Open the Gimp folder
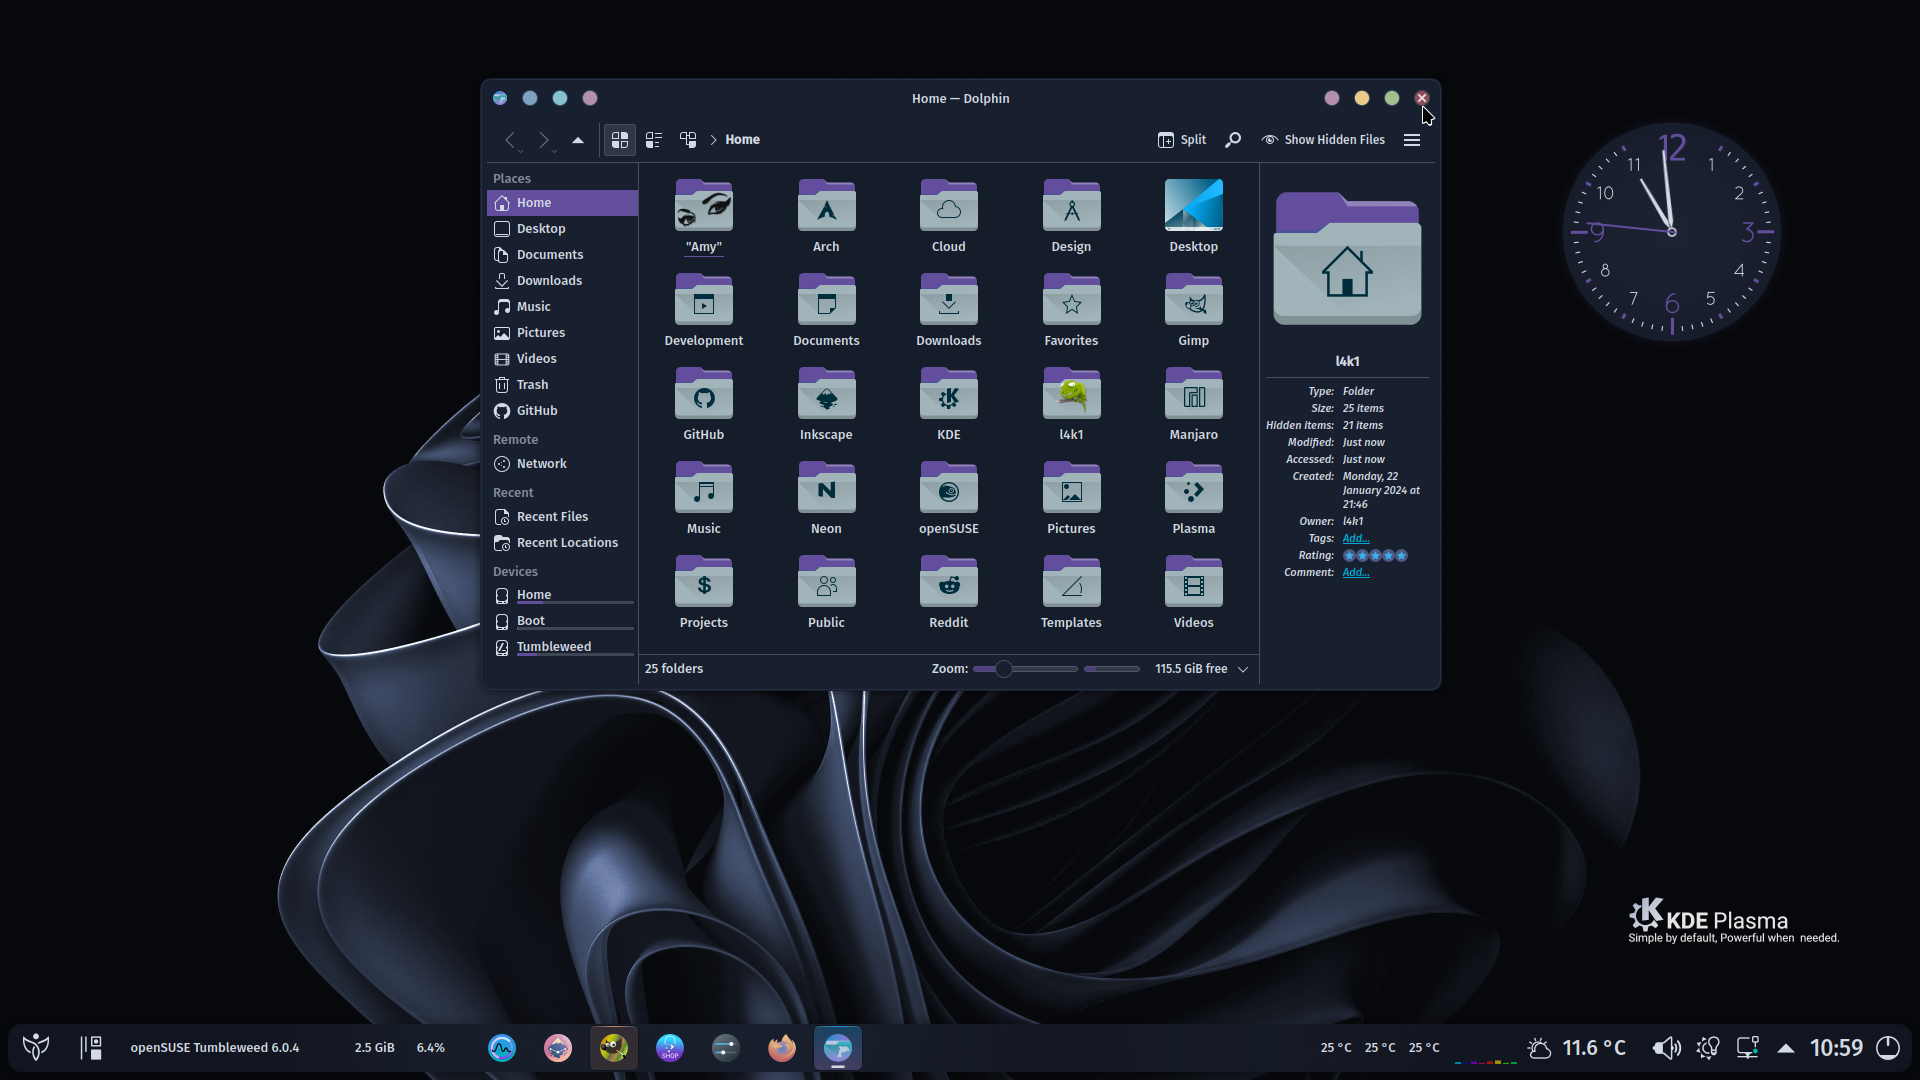Viewport: 1920px width, 1080px height. (1193, 310)
